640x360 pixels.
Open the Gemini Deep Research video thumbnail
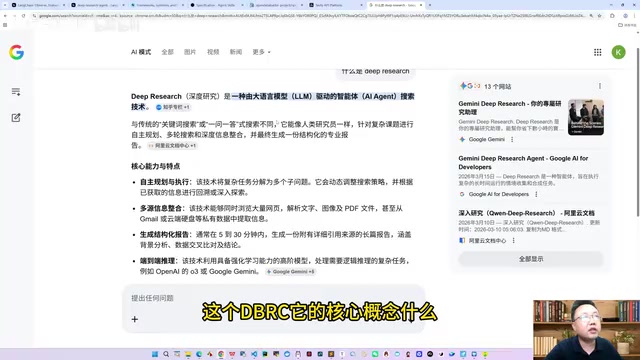[x=586, y=117]
